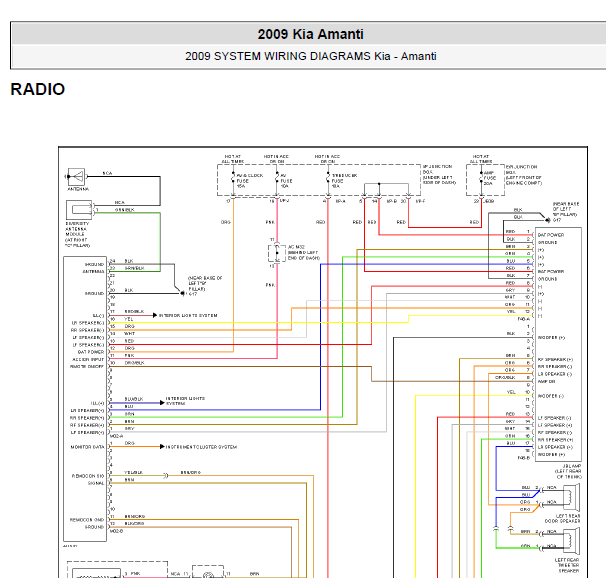The height and width of the screenshot is (578, 606).
Task: Click the "INTERIOR LIGHTS SYSTEM" label at pin 17
Action: pos(188,316)
